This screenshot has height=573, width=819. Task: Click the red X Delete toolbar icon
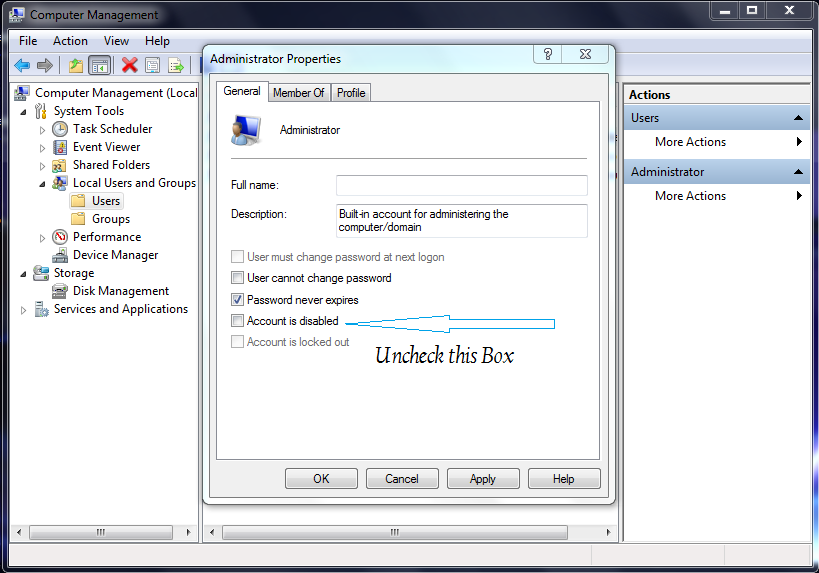pyautogui.click(x=130, y=65)
